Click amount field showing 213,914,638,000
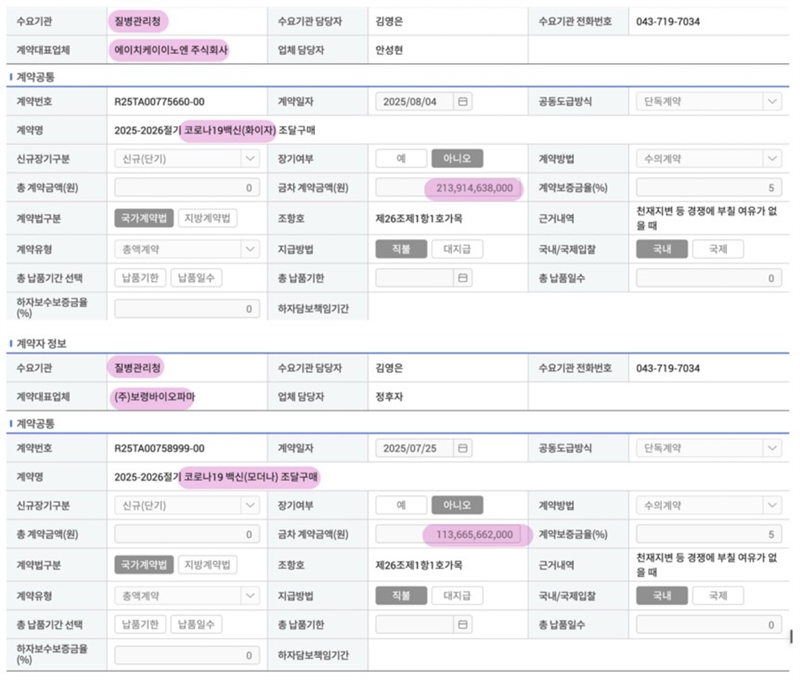The height and width of the screenshot is (680, 800). click(448, 188)
